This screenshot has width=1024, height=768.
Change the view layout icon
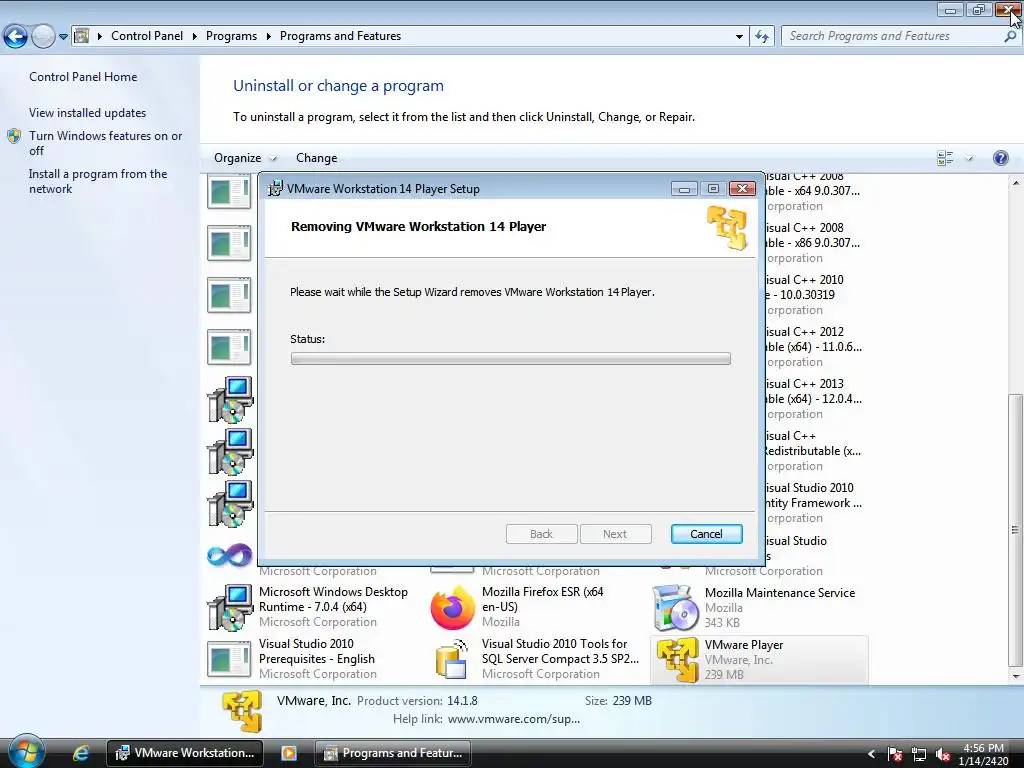[x=945, y=158]
